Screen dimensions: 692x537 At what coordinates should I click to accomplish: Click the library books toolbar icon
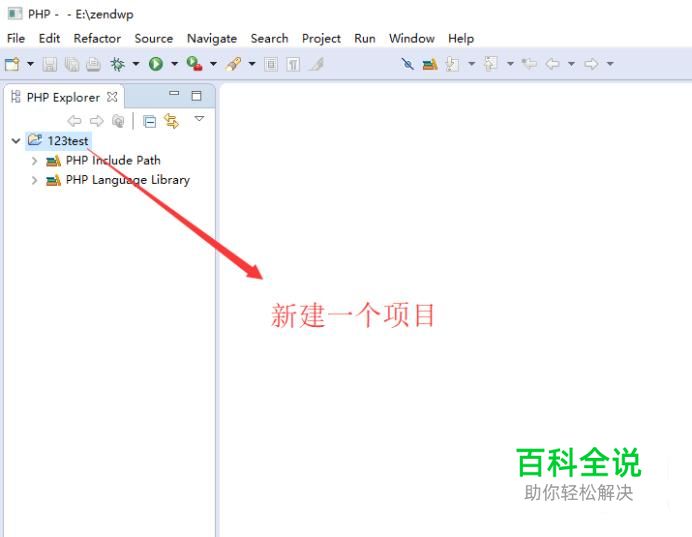point(430,64)
